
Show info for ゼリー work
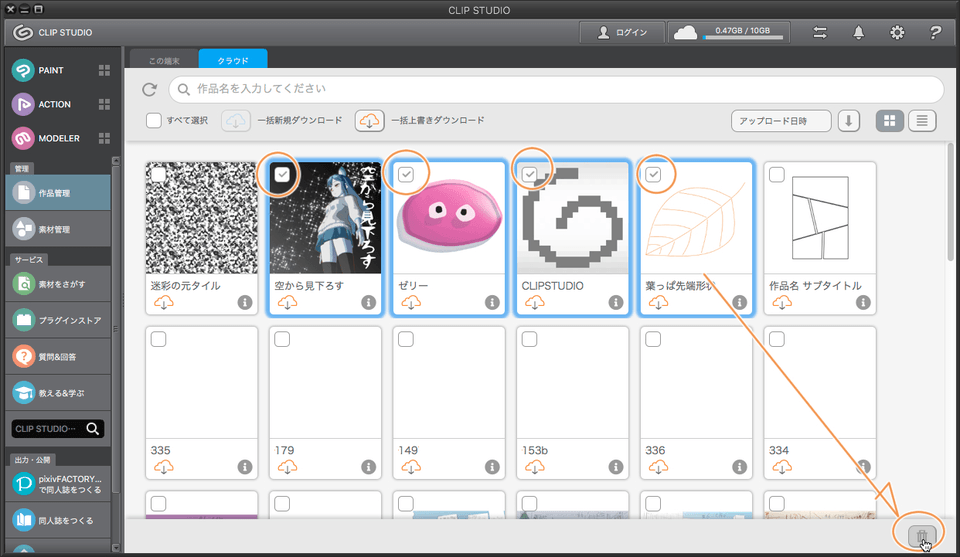tap(491, 302)
